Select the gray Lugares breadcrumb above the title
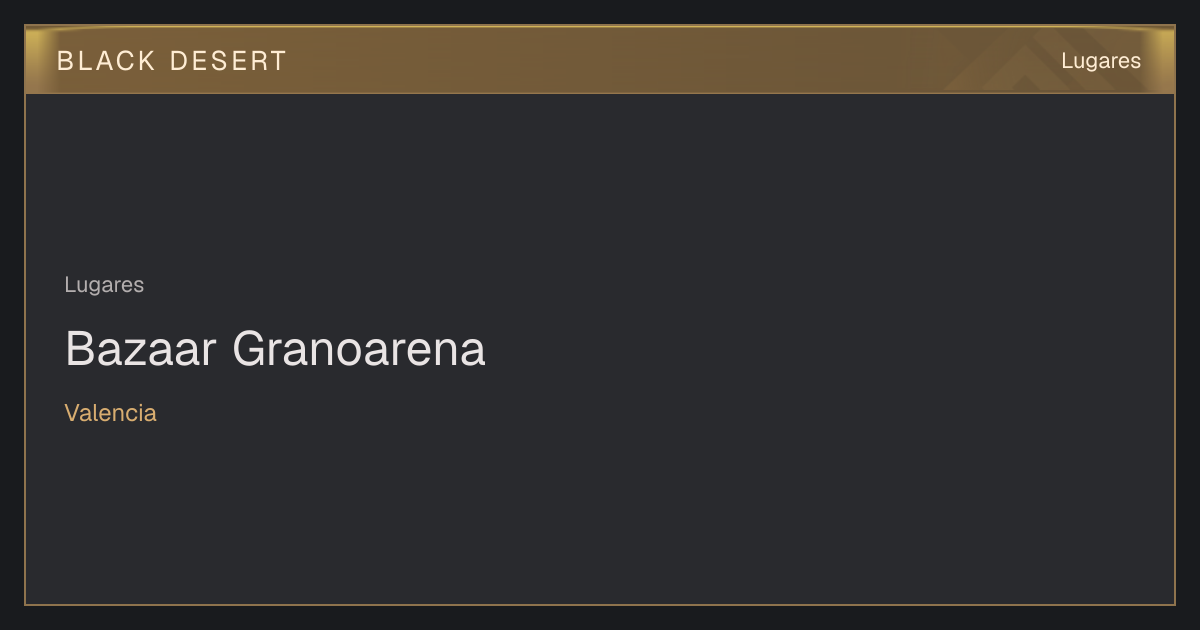The image size is (1200, 630). [104, 285]
